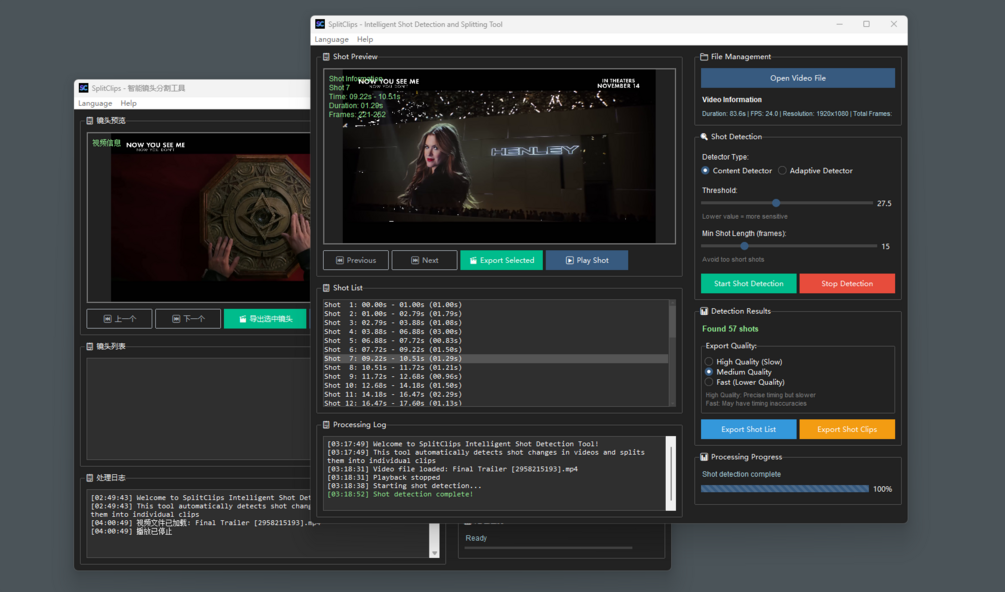Open the Language menu in Chinese window
This screenshot has width=1005, height=592.
pos(95,103)
